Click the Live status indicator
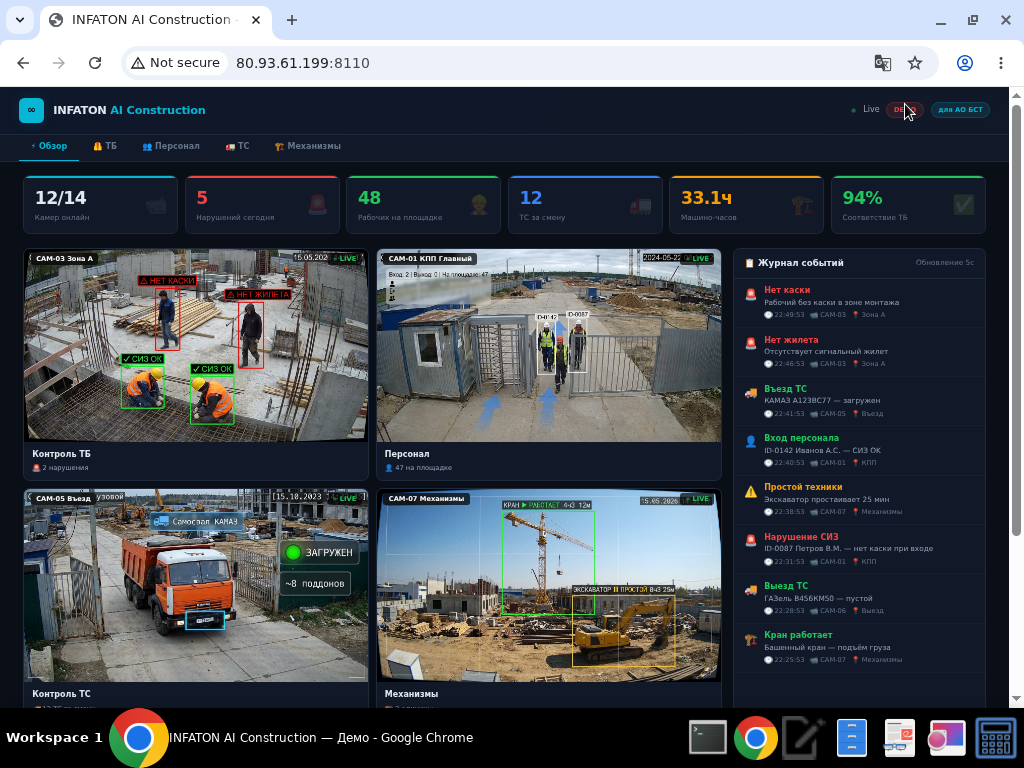 (865, 110)
